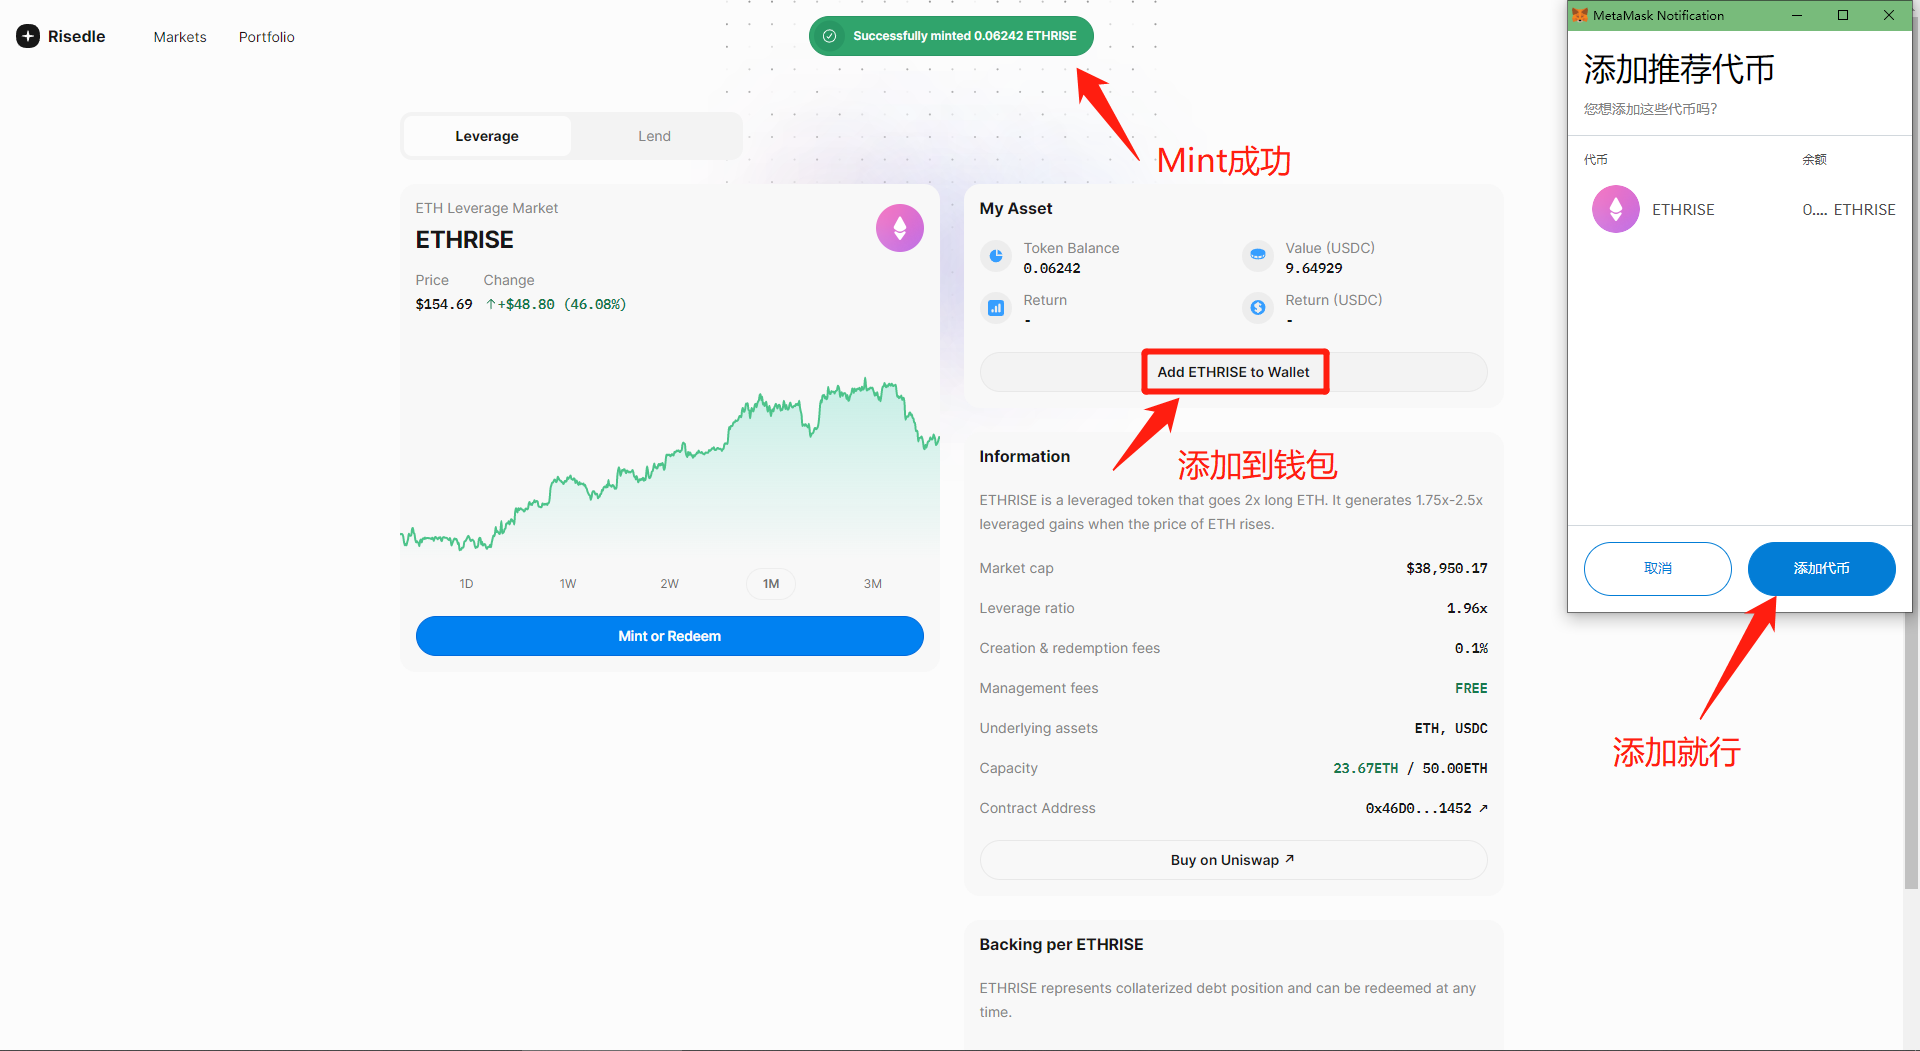The image size is (1920, 1051).
Task: Select the 3M chart range
Action: (x=873, y=584)
